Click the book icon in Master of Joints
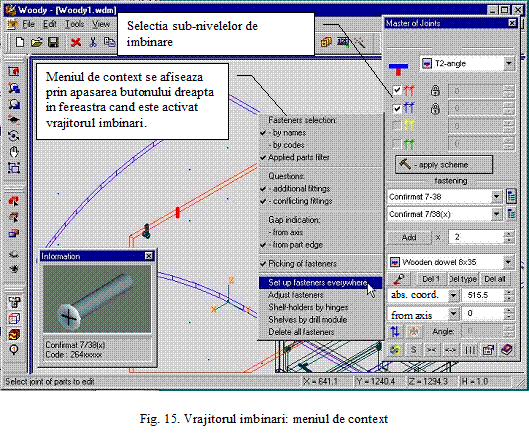The width and height of the screenshot is (529, 439). tap(506, 350)
